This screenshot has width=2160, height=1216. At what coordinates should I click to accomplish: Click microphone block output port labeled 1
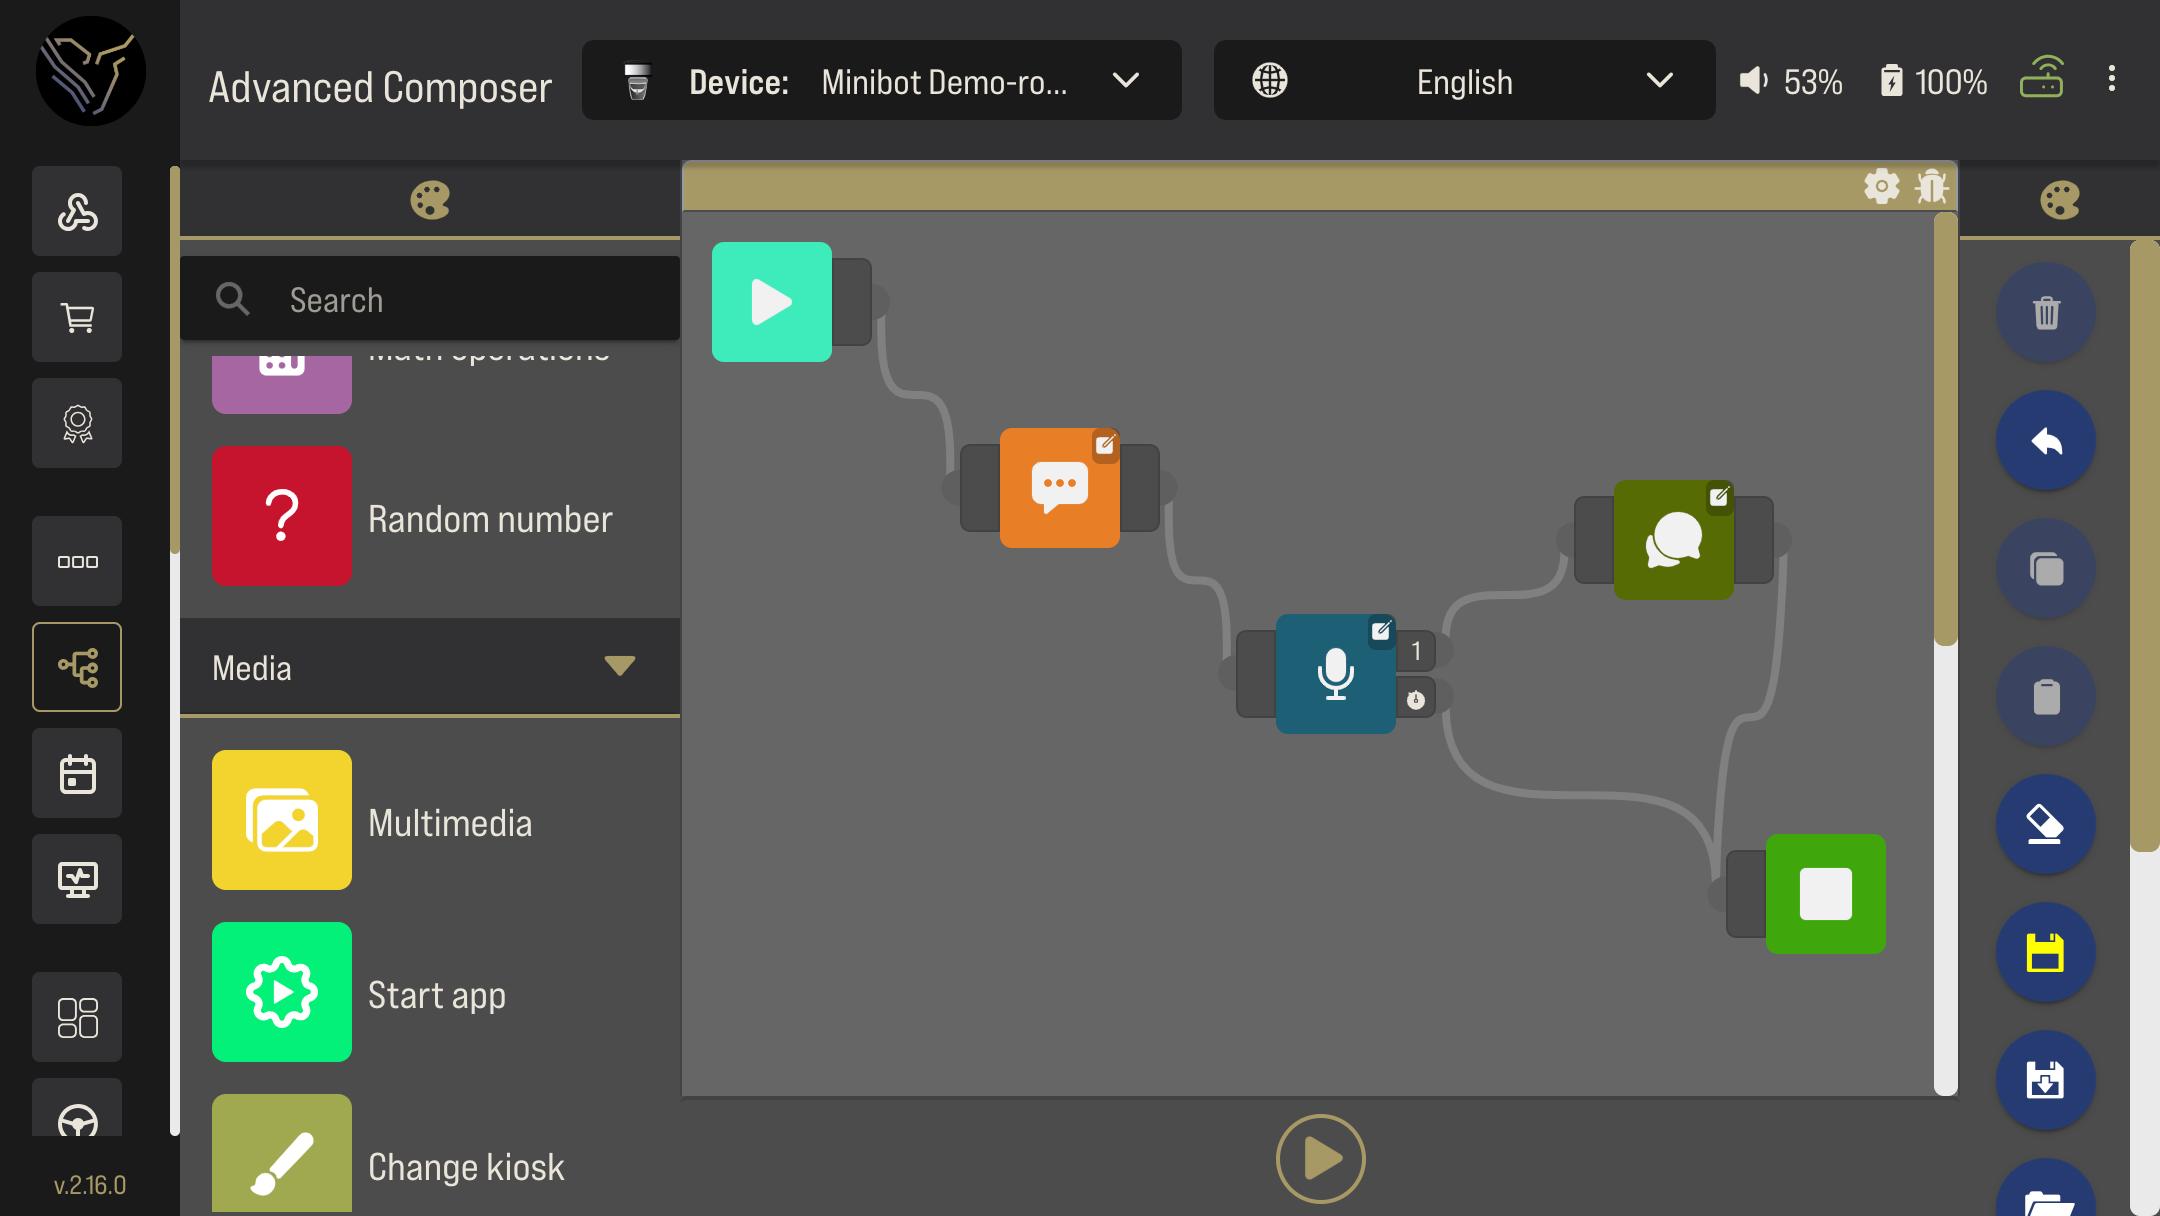(x=1418, y=651)
